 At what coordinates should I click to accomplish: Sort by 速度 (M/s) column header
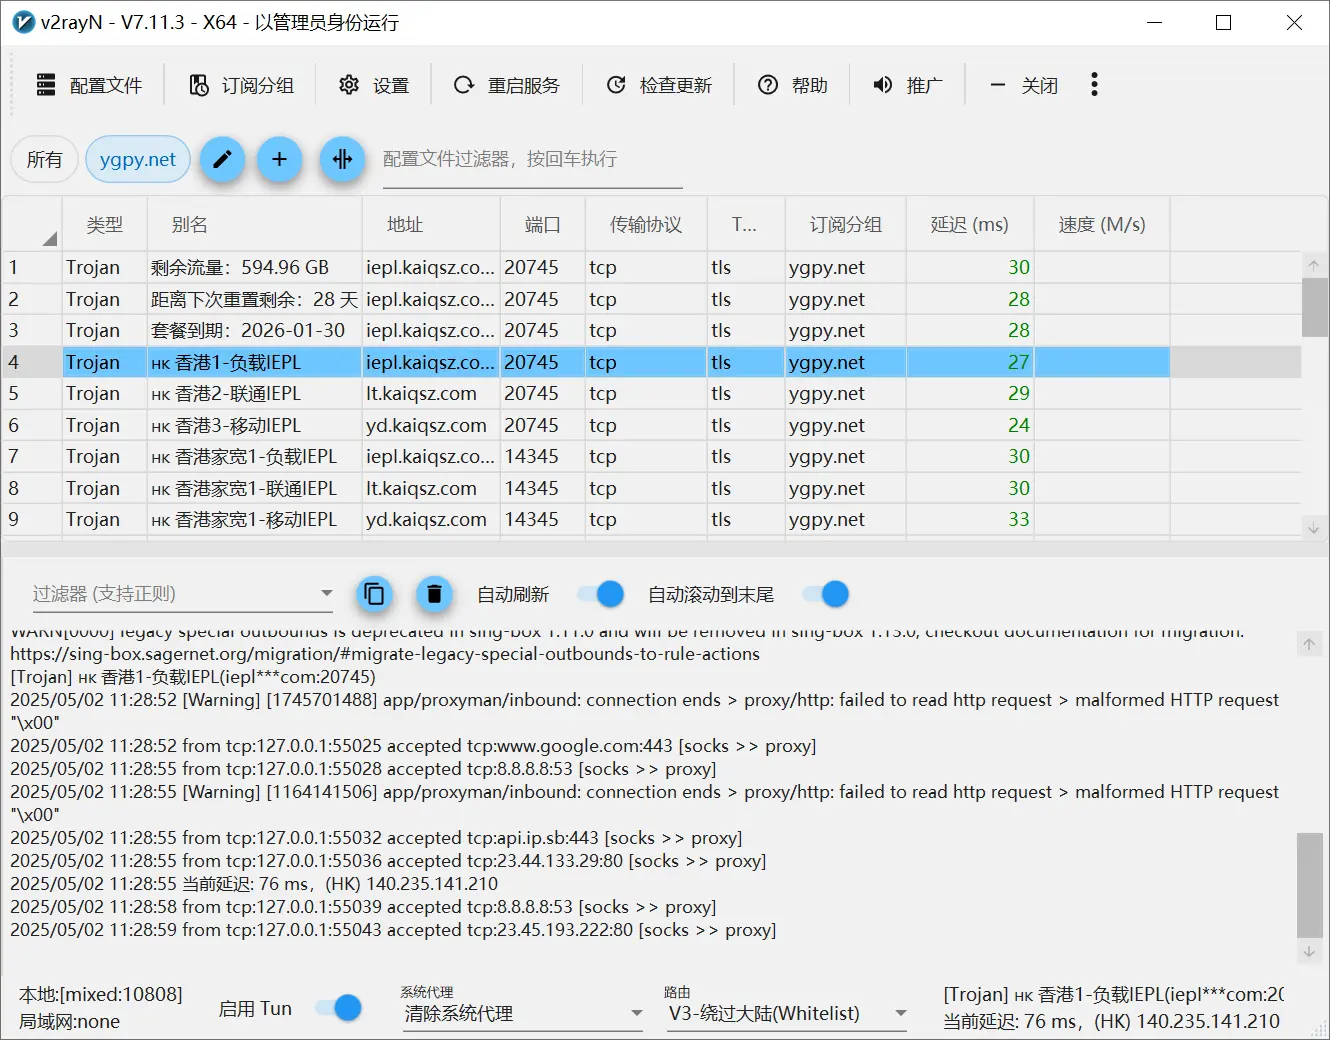pos(1102,225)
